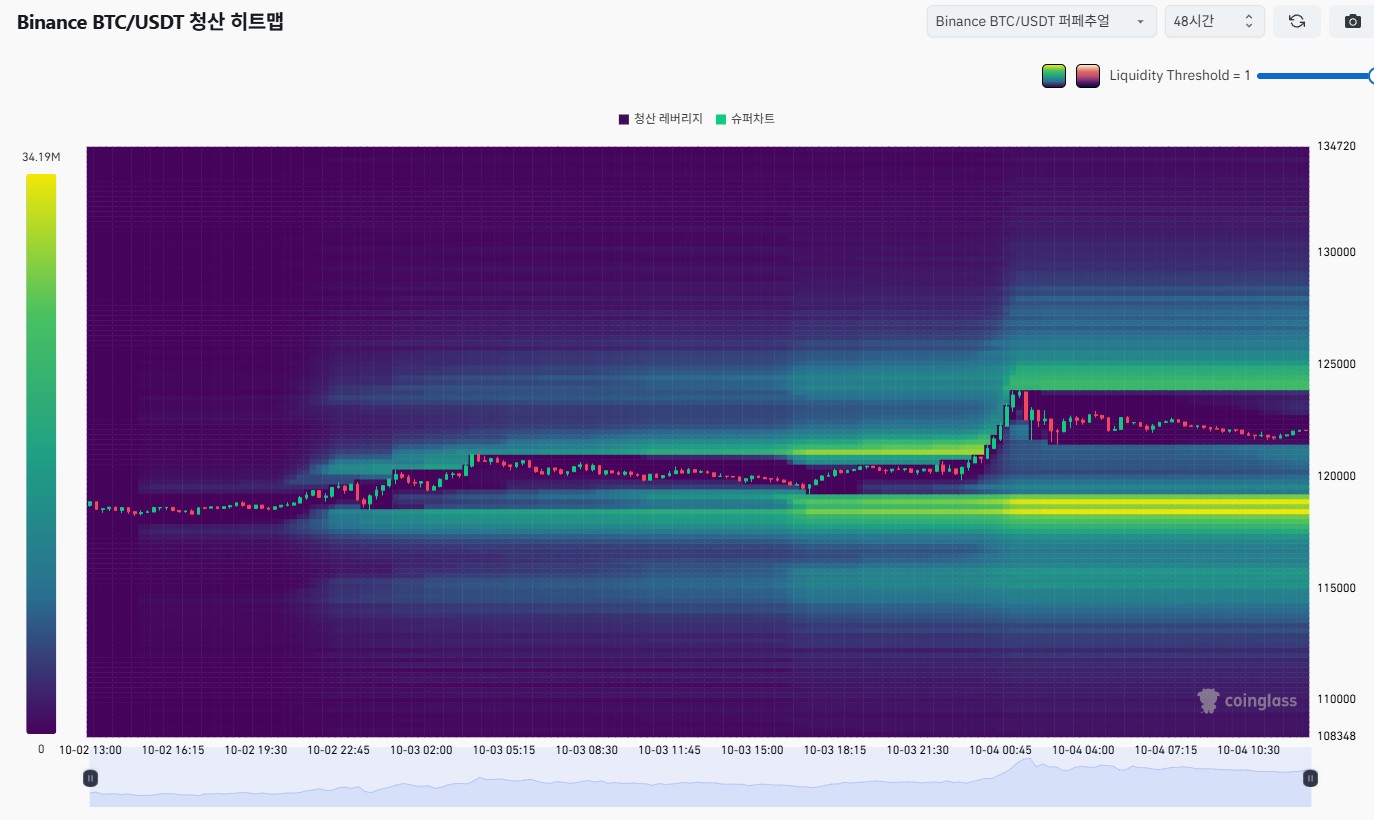1374x820 pixels.
Task: Select the pink-purple color scheme swatch
Action: (1088, 76)
